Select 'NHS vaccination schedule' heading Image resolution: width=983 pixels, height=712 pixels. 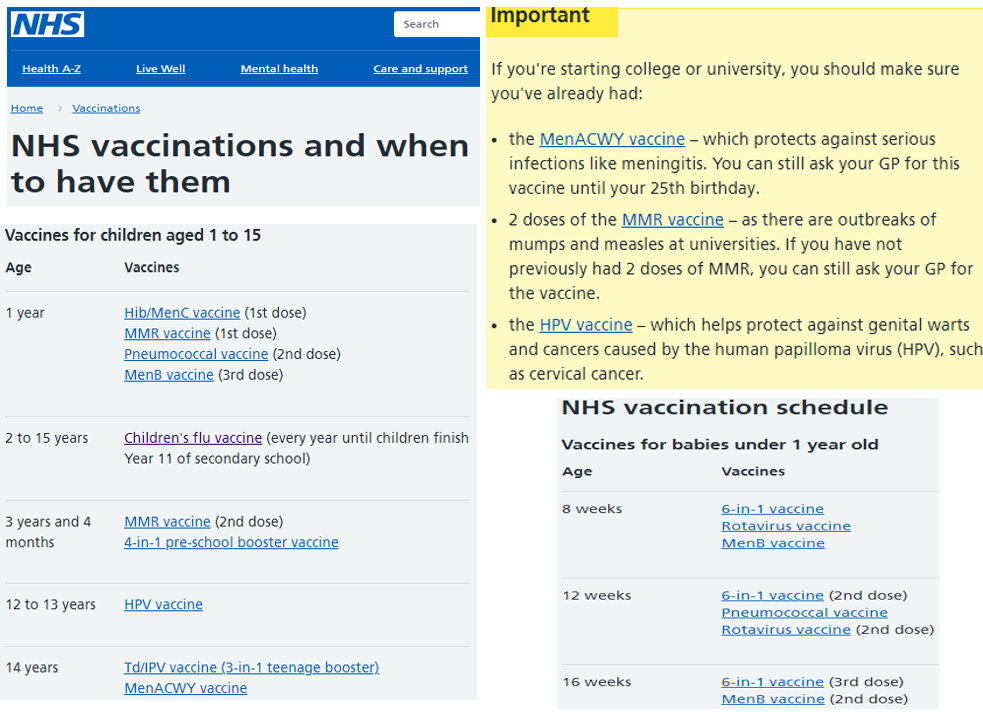point(725,407)
